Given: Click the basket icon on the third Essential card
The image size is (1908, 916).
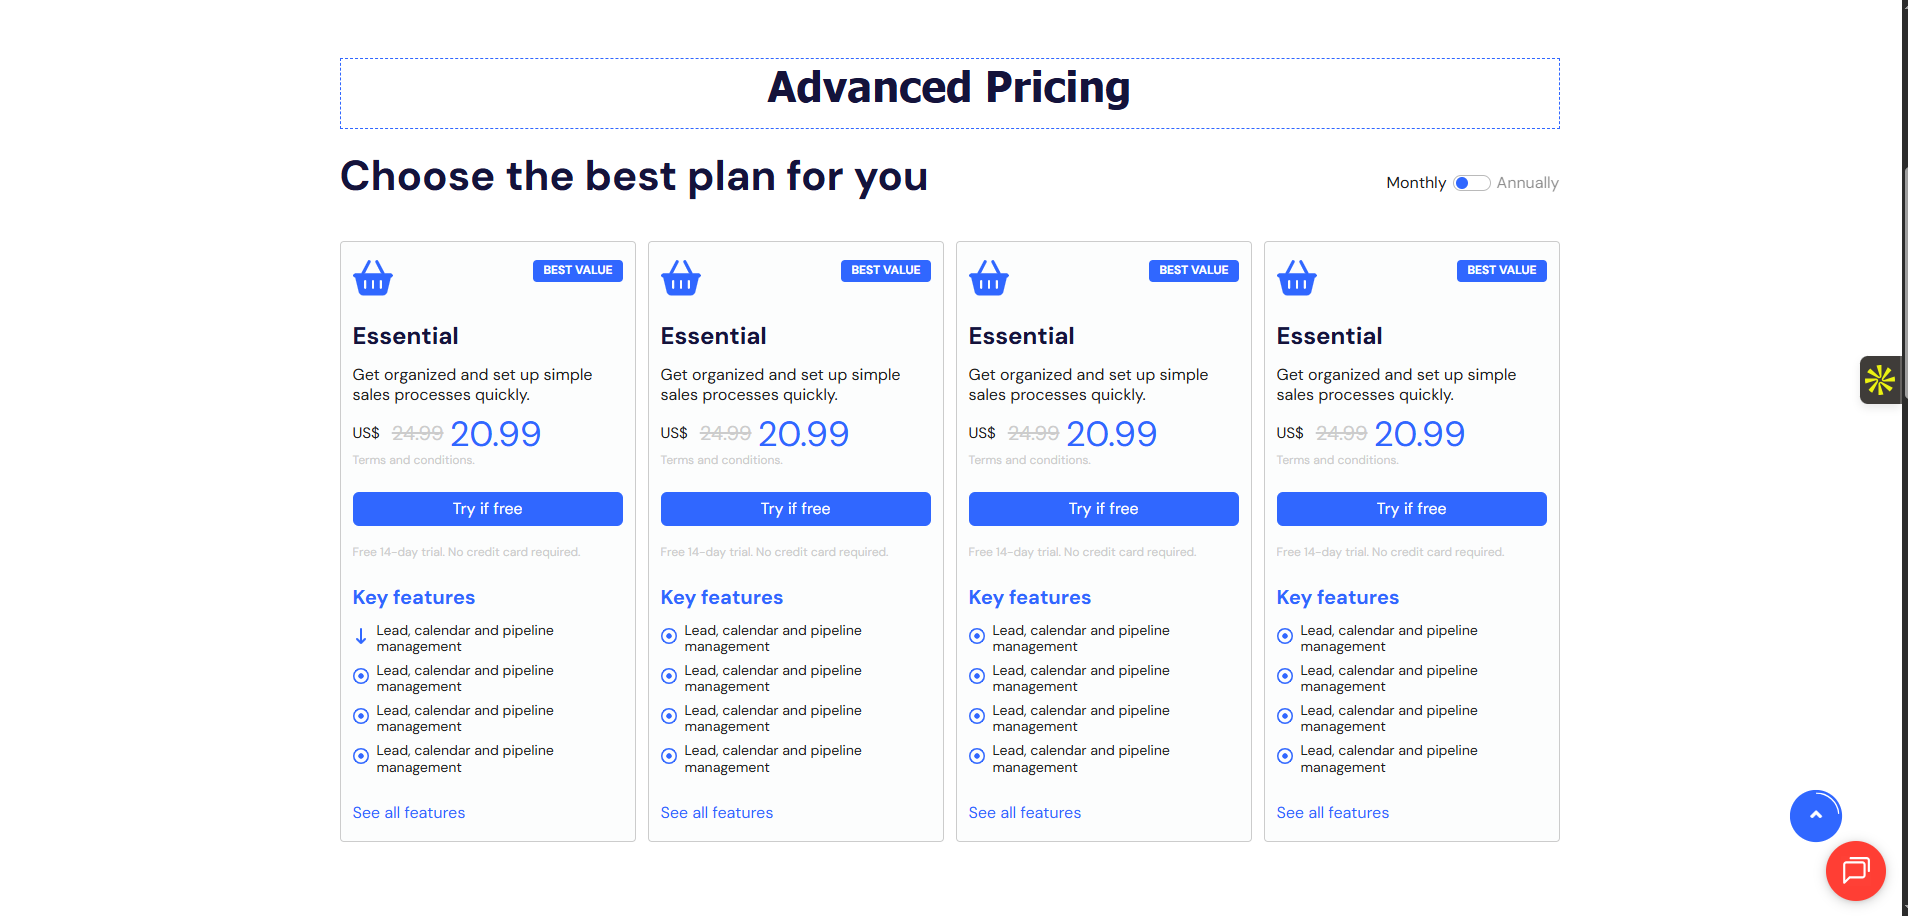Looking at the screenshot, I should pos(988,278).
